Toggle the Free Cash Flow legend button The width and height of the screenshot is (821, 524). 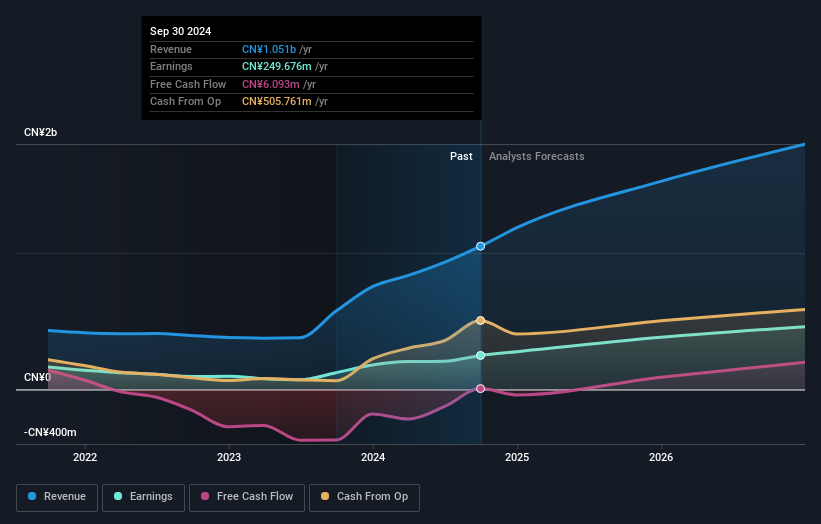tap(247, 497)
